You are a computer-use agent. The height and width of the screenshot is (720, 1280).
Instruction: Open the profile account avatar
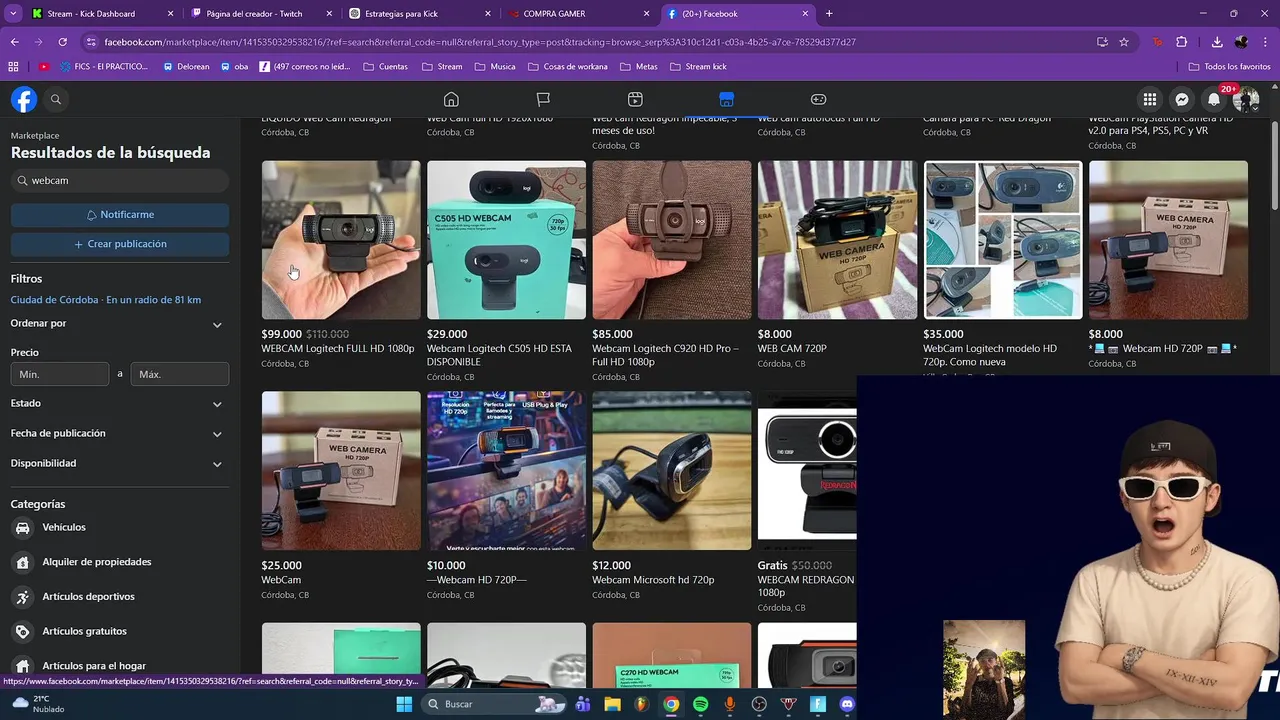pos(1246,99)
